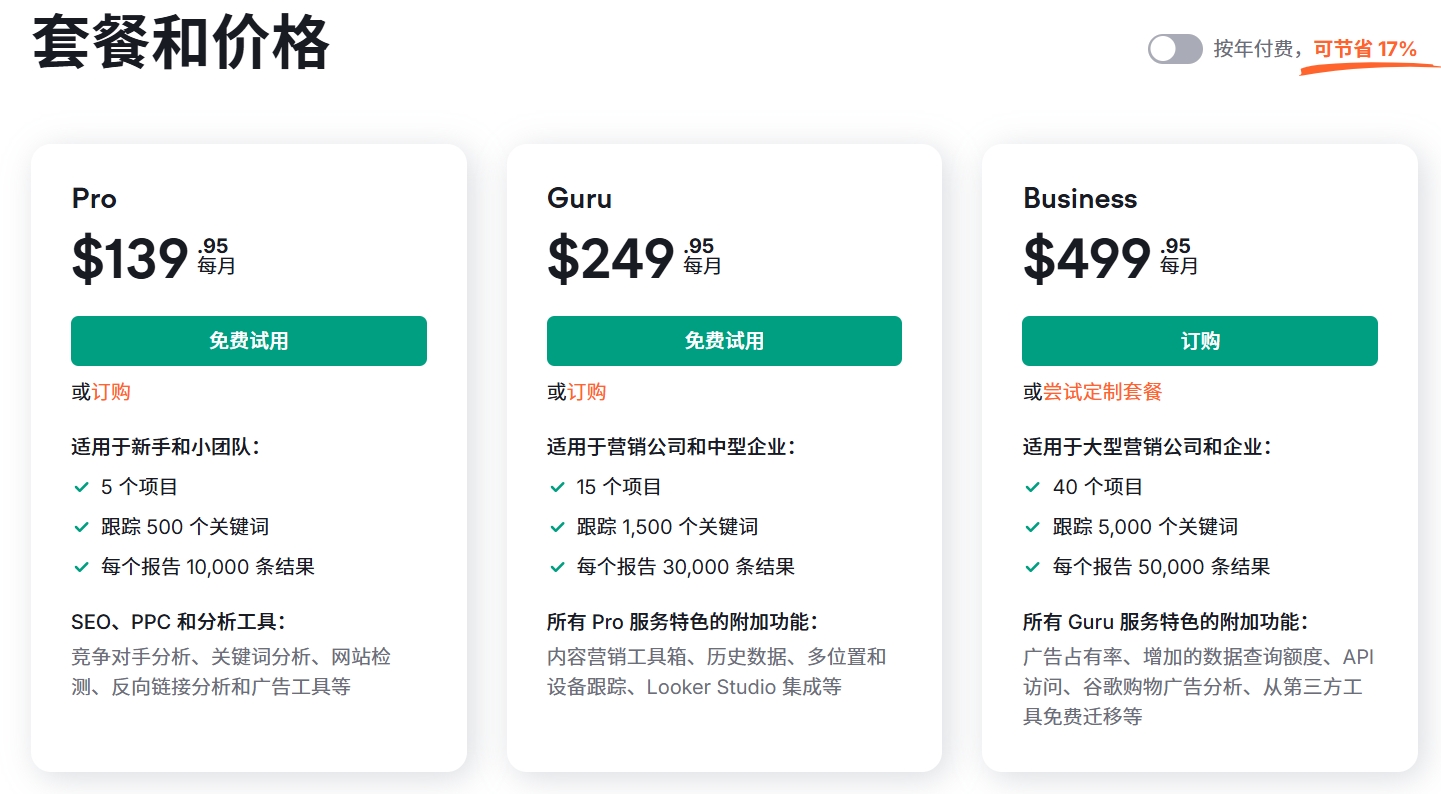Toggle the annual billing switch
This screenshot has width=1441, height=794.
(x=1174, y=49)
